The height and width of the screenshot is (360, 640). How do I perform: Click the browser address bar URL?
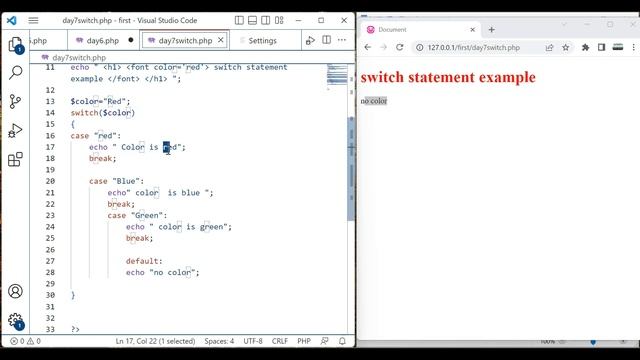[x=473, y=48]
